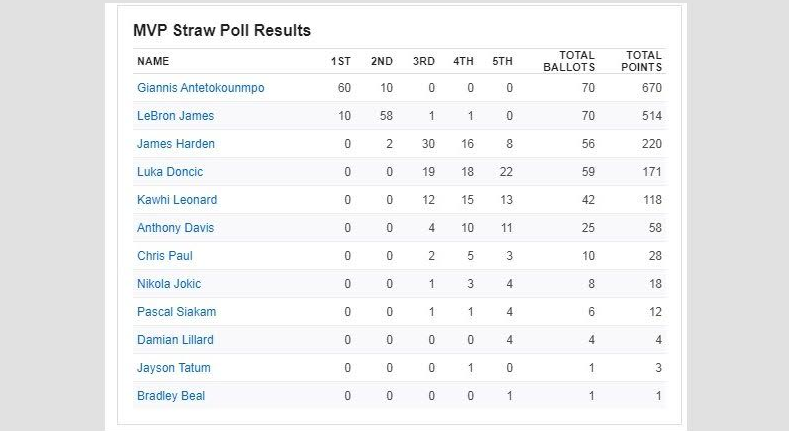789x431 pixels.
Task: Click the TOTAL POINTS column header
Action: tap(642, 61)
